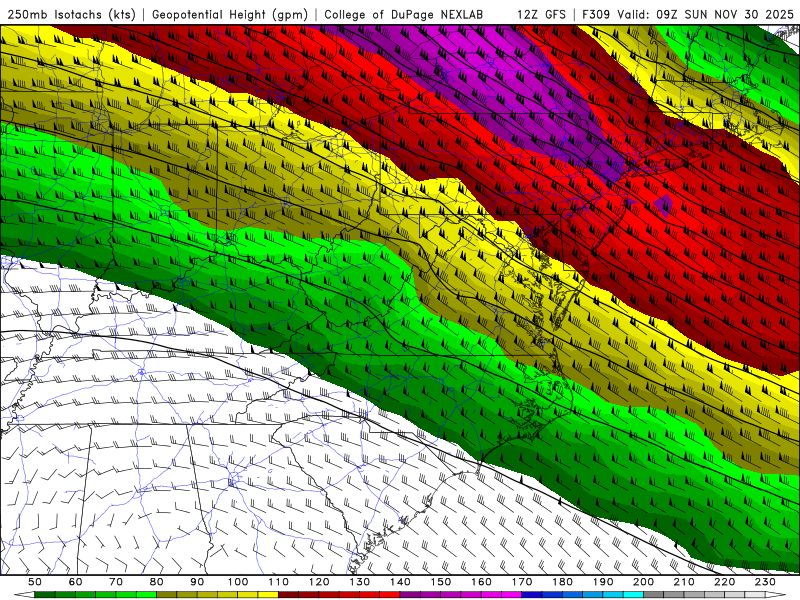
Task: Click the legend value "170"
Action: pos(521,582)
